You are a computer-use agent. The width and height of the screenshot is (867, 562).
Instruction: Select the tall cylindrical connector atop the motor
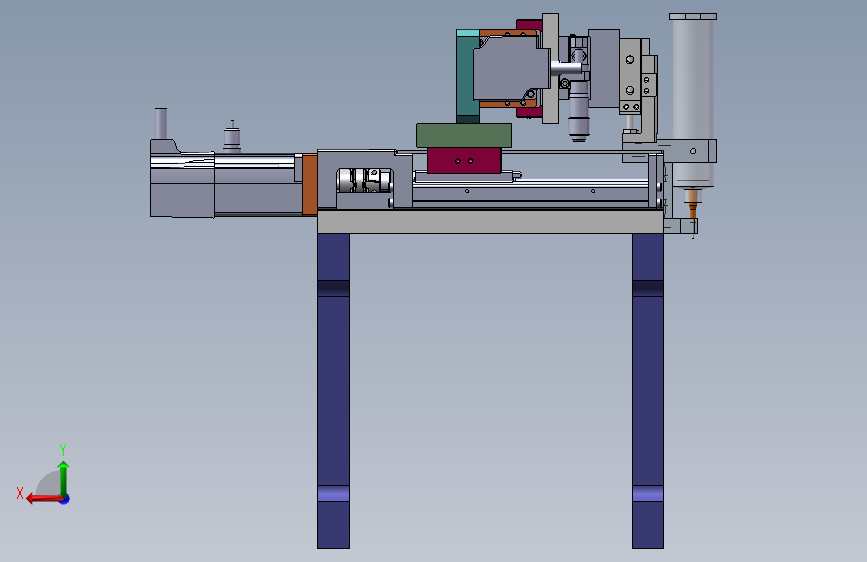point(161,123)
